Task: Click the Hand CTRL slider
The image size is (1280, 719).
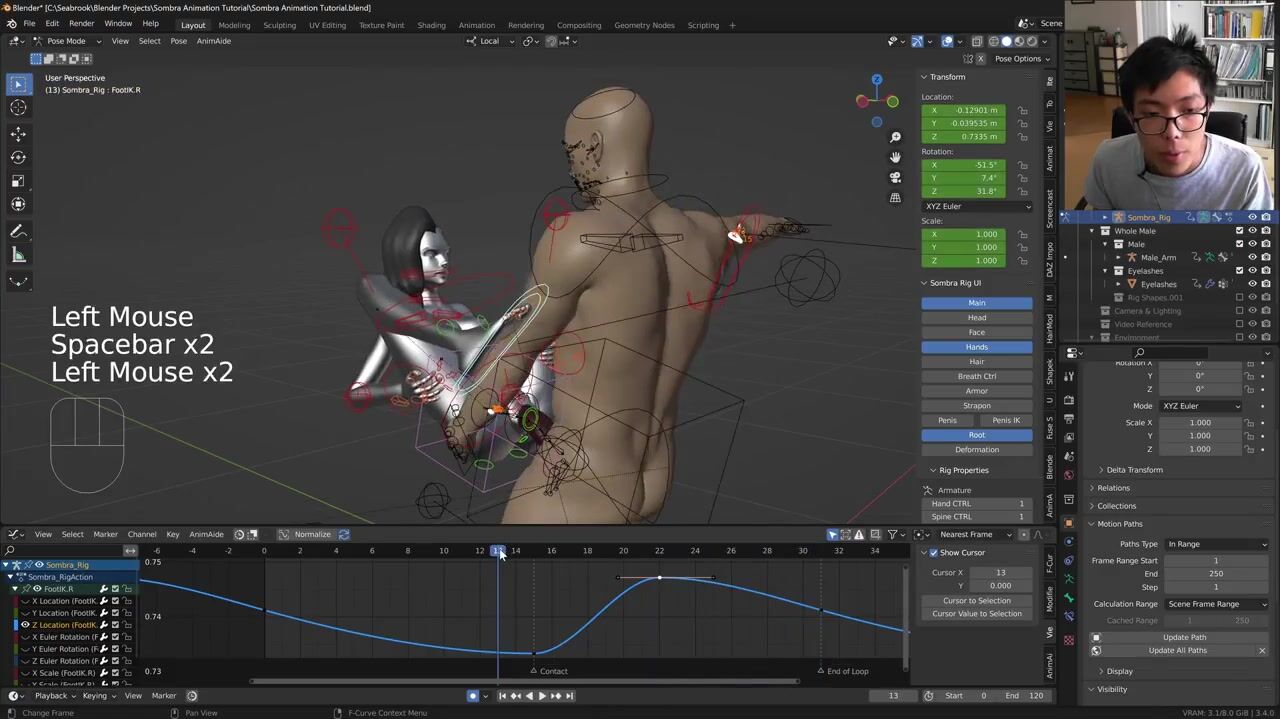Action: 976,504
